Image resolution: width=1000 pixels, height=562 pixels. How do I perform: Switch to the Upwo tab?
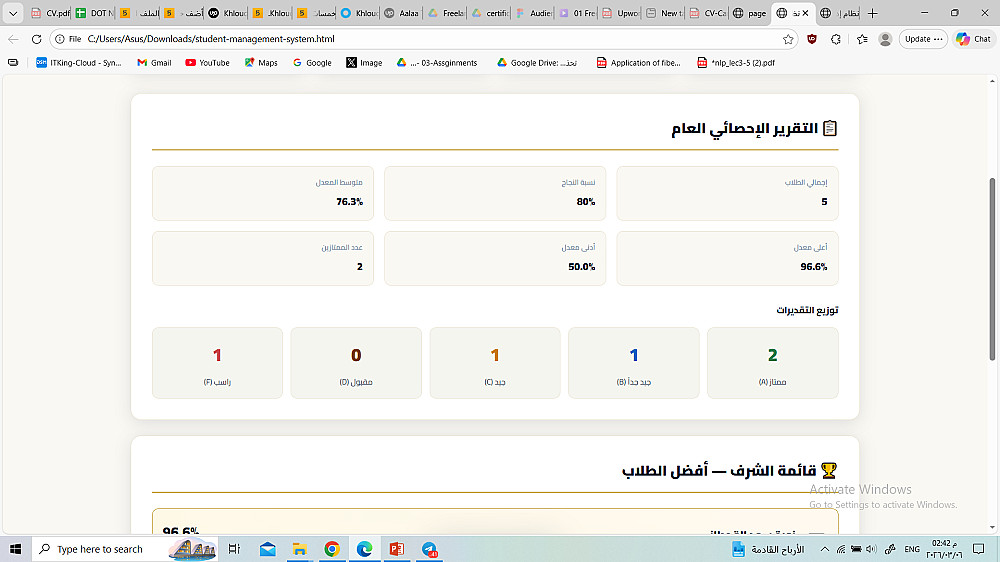point(620,13)
